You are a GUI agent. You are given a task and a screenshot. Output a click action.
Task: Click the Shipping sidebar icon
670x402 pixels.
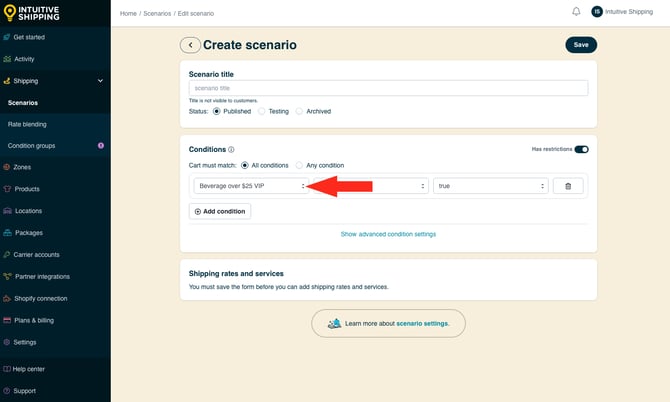coord(6,81)
